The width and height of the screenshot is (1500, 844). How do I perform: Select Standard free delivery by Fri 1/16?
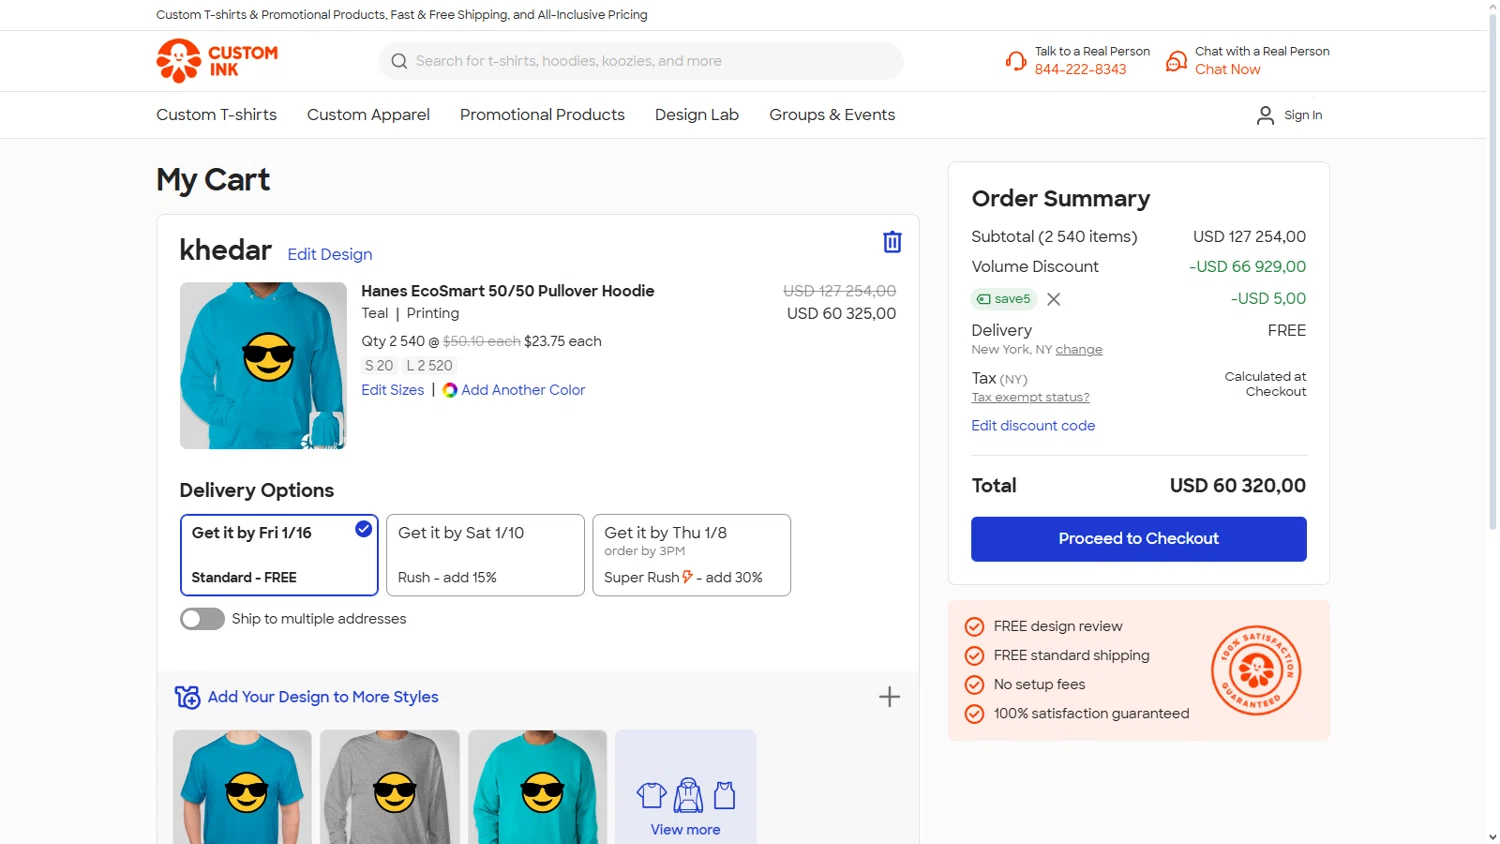pos(279,555)
